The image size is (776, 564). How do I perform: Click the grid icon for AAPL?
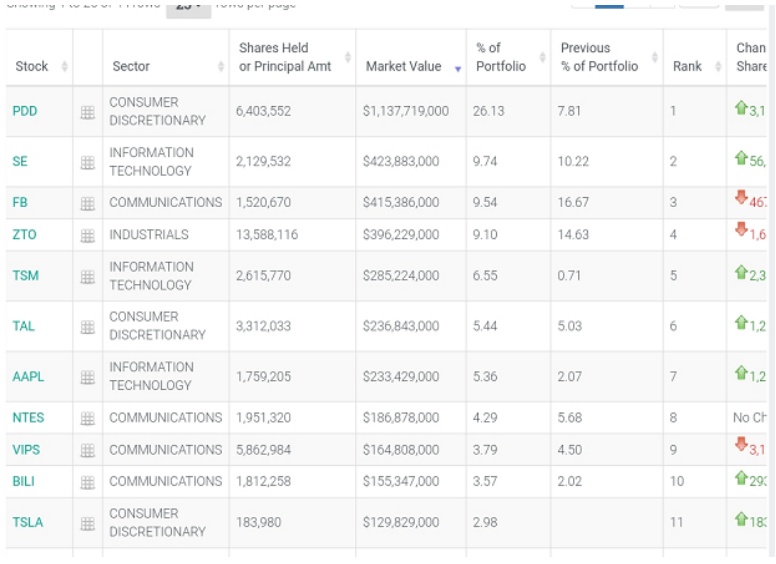tap(88, 377)
